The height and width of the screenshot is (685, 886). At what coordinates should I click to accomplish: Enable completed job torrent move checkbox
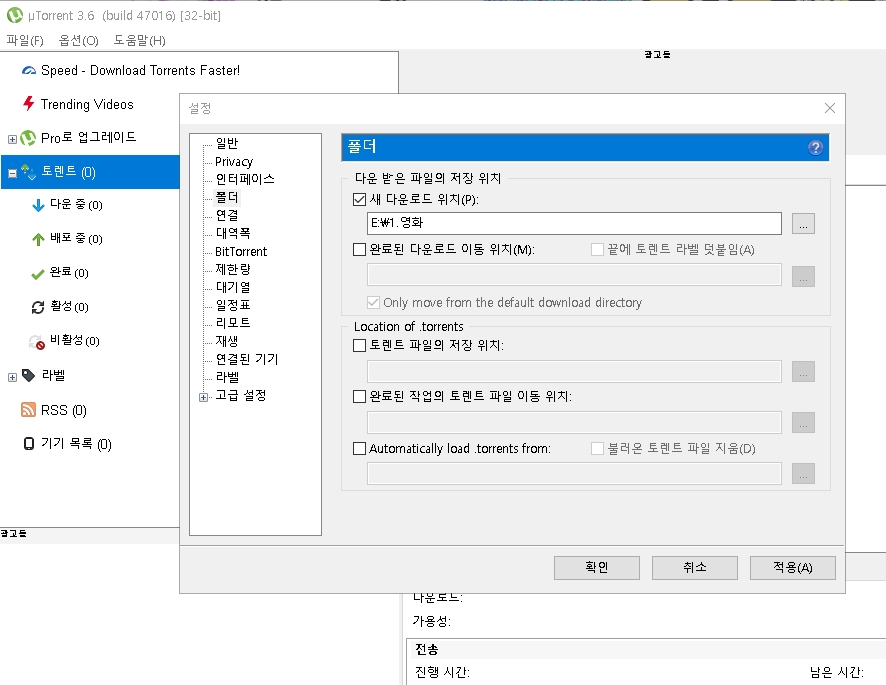point(359,397)
